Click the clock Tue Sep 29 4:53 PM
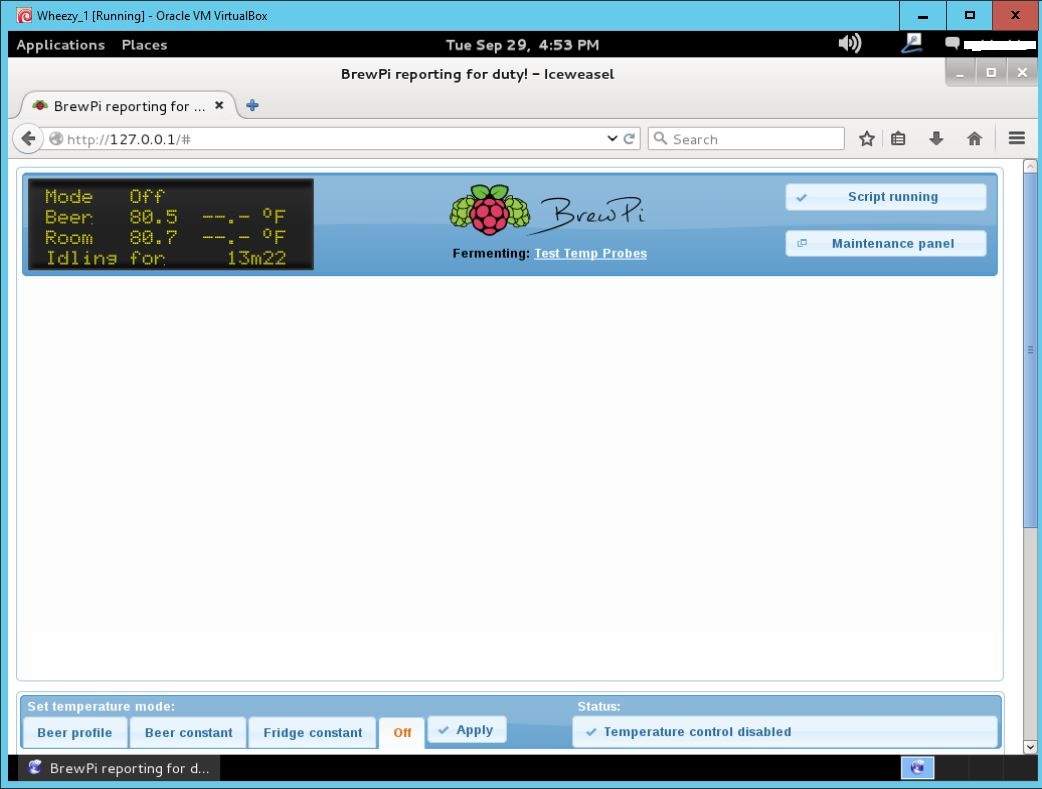Viewport: 1042px width, 789px height. [x=522, y=45]
